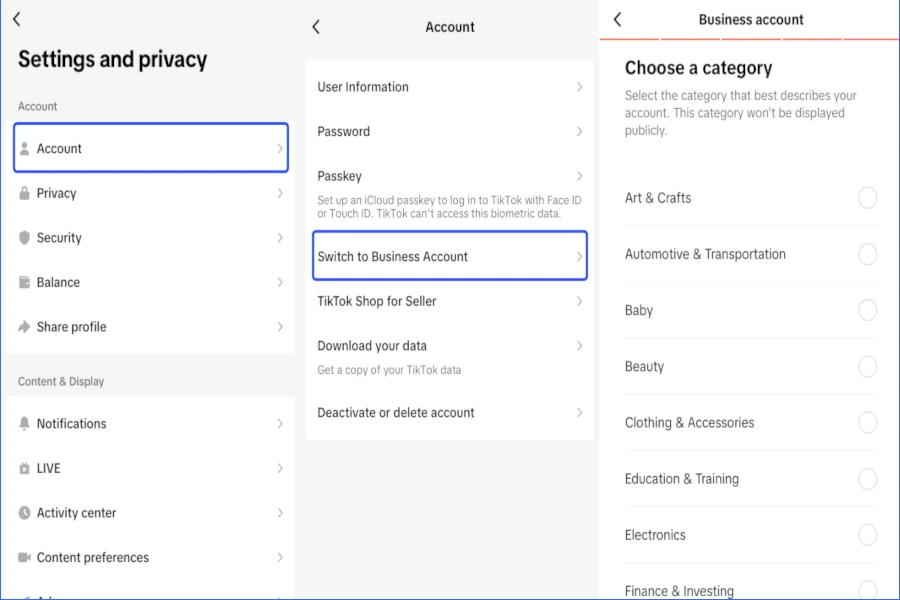Click the Baby category label
Image resolution: width=900 pixels, height=600 pixels.
click(639, 311)
